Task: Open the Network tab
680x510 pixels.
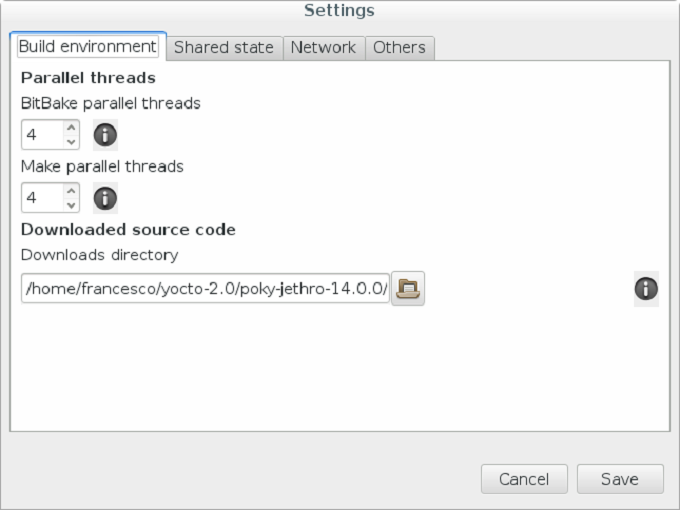Action: point(323,47)
